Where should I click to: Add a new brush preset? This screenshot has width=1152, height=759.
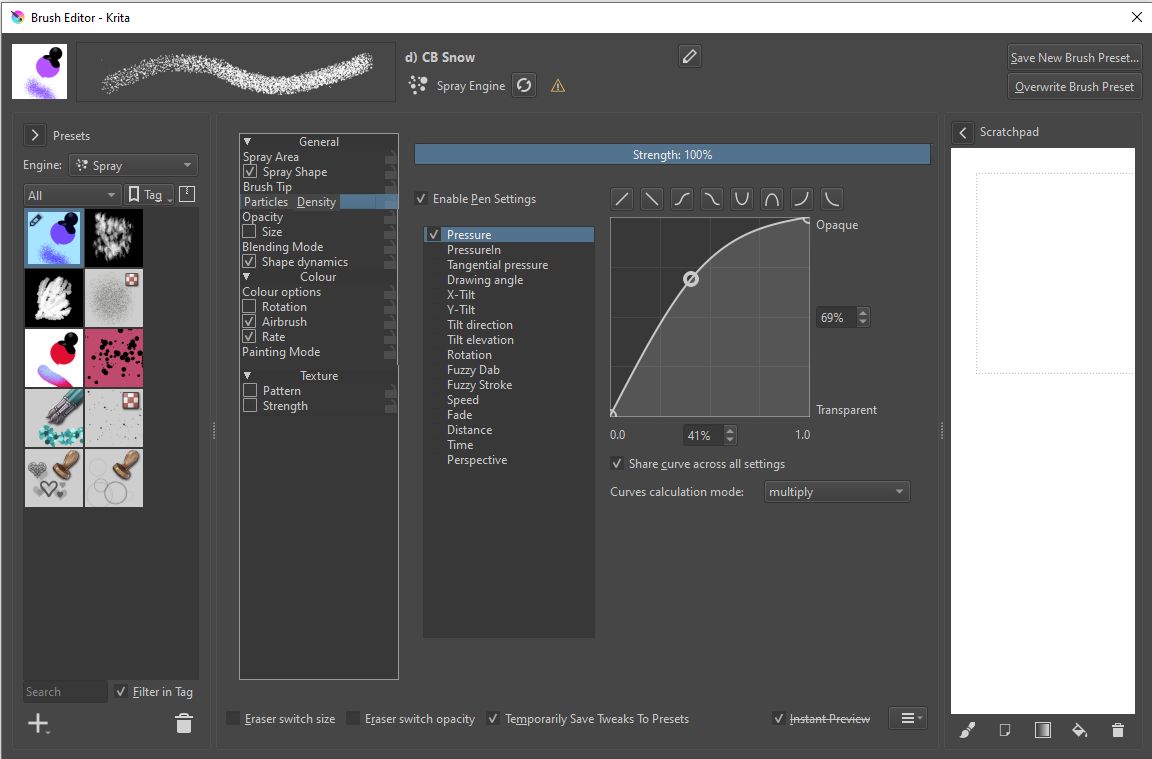click(x=37, y=724)
